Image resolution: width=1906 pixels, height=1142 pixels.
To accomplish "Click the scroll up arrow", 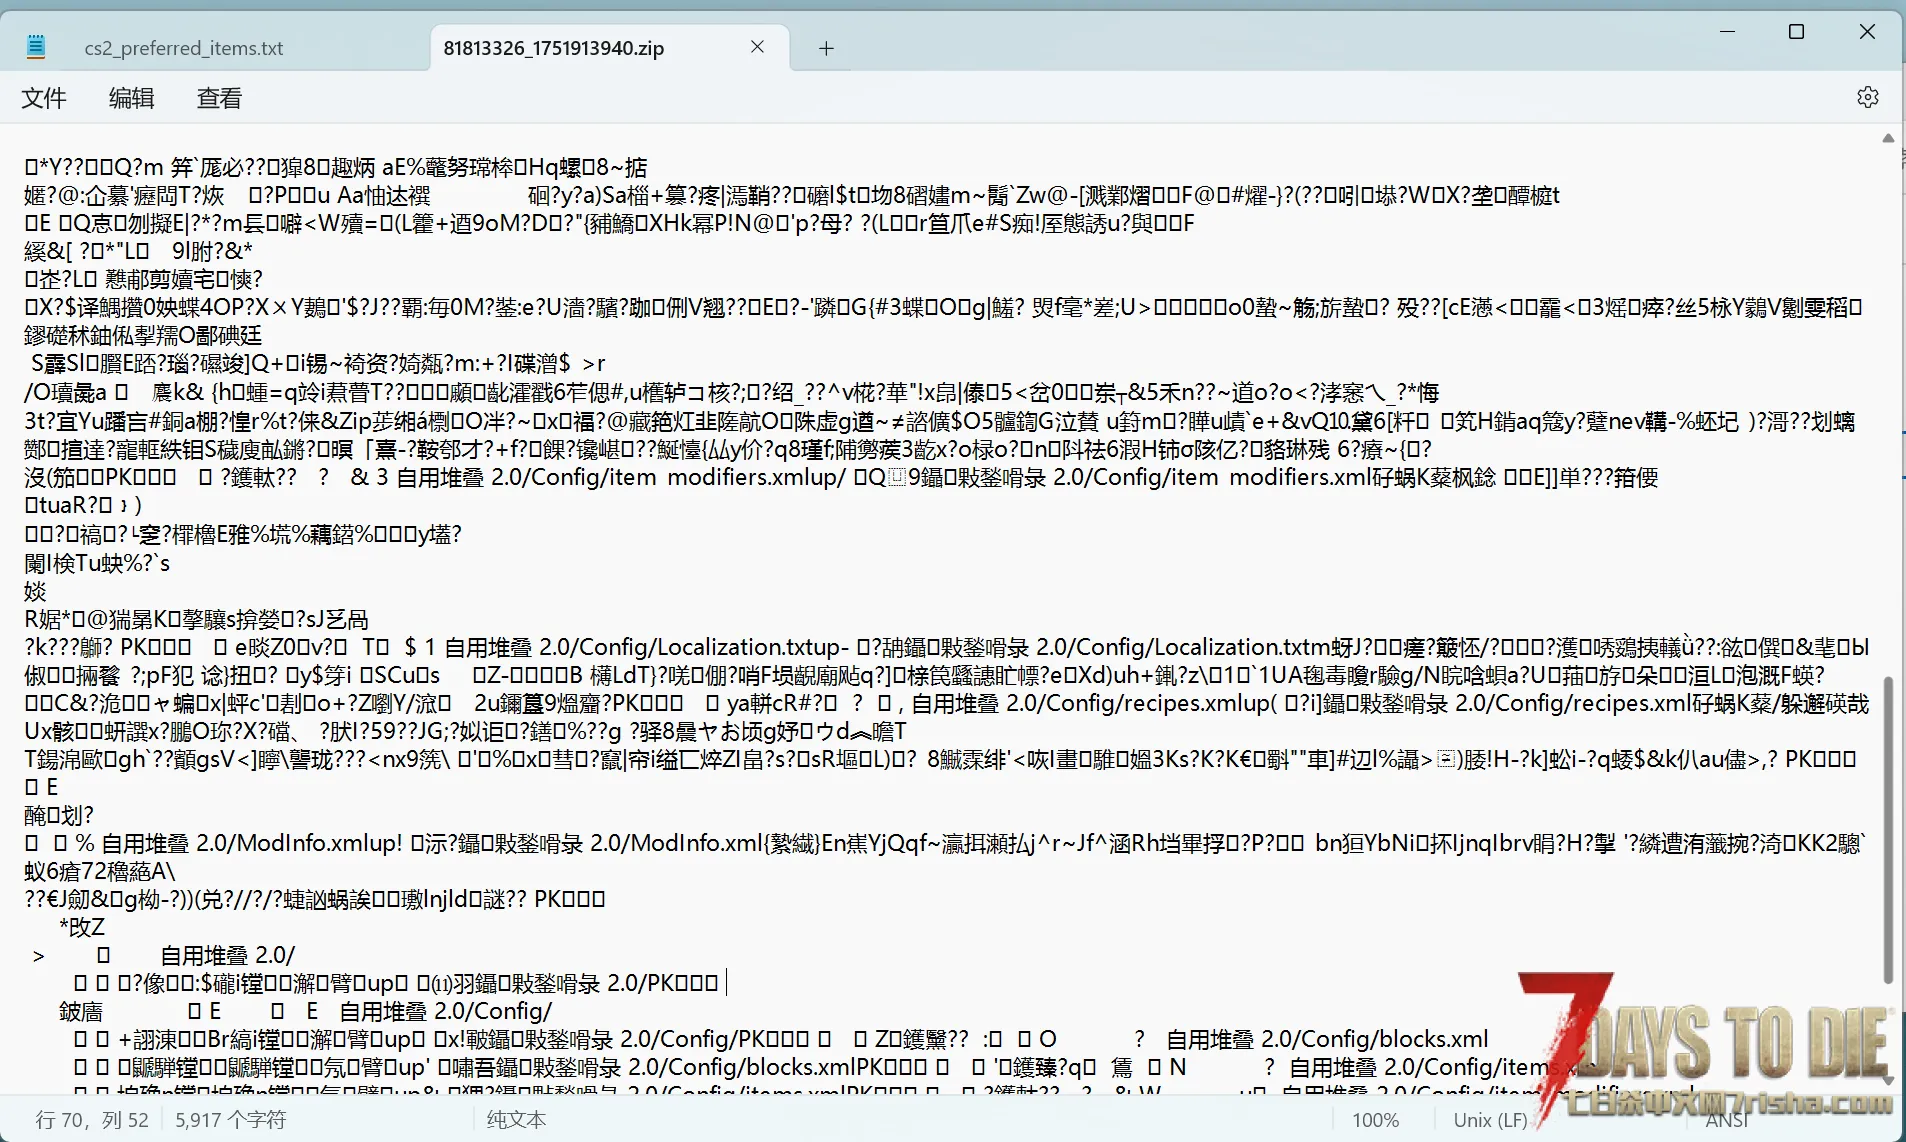I will (1888, 138).
